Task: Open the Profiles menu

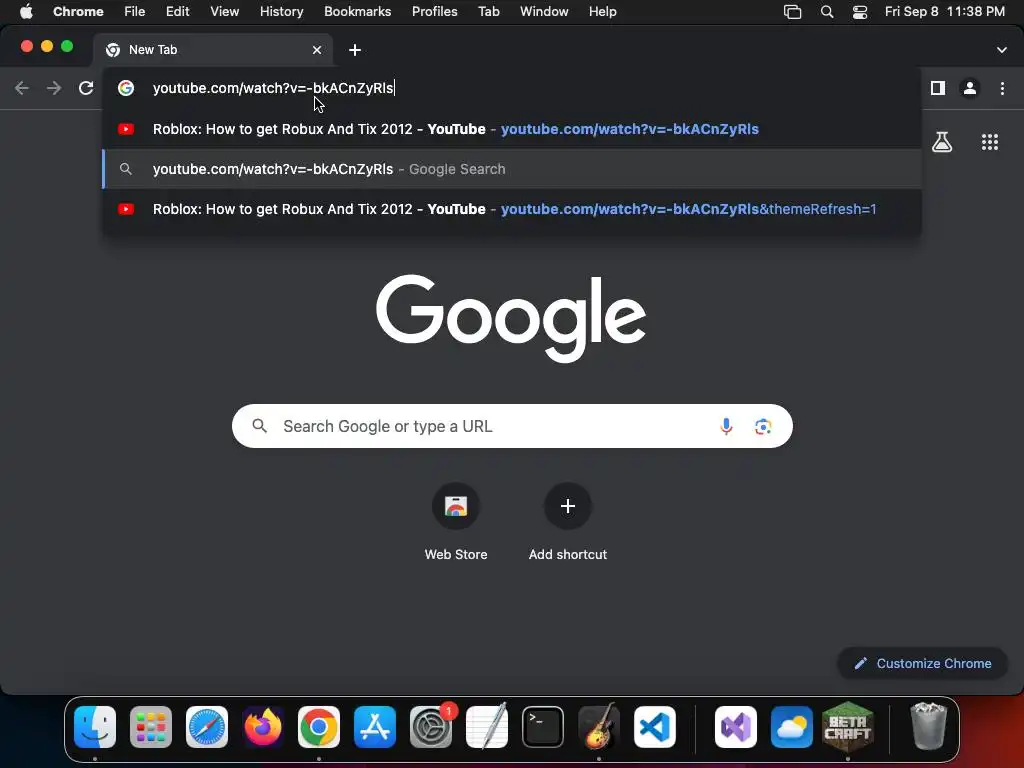Action: (x=434, y=11)
